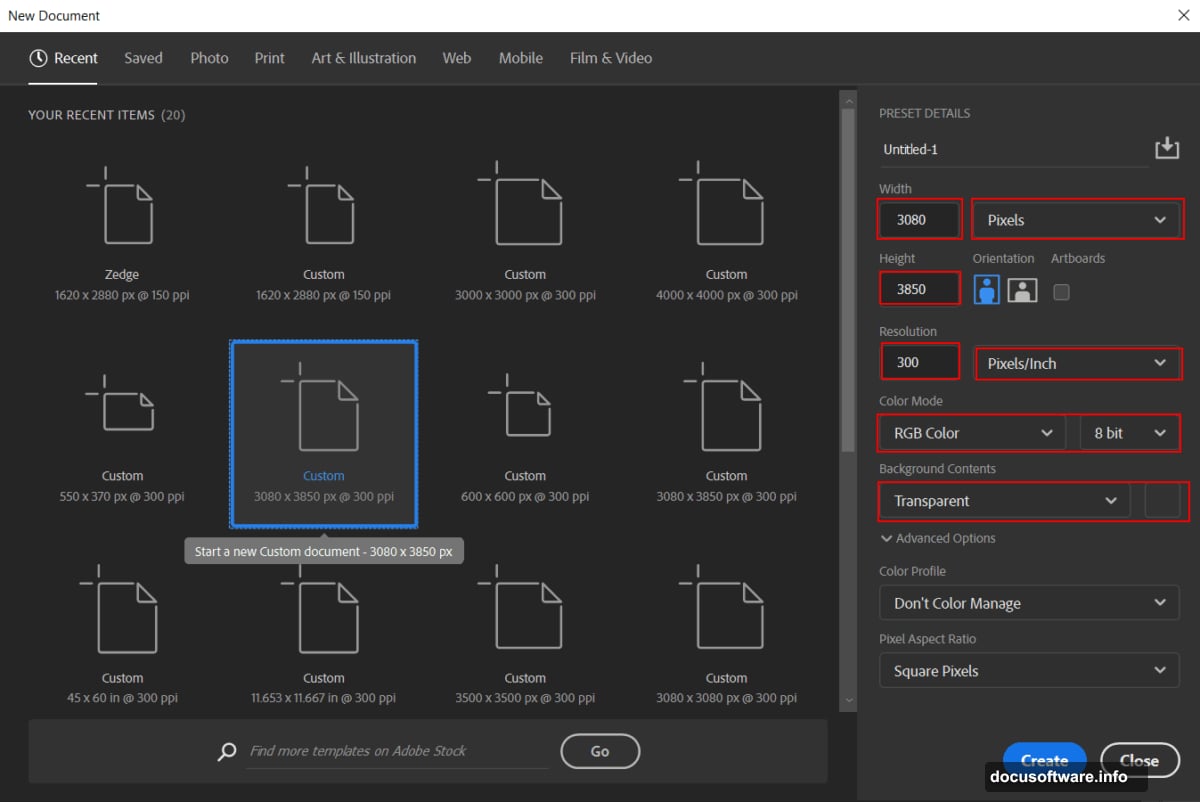The image size is (1200, 802).
Task: Click the Create button
Action: pos(1044,760)
